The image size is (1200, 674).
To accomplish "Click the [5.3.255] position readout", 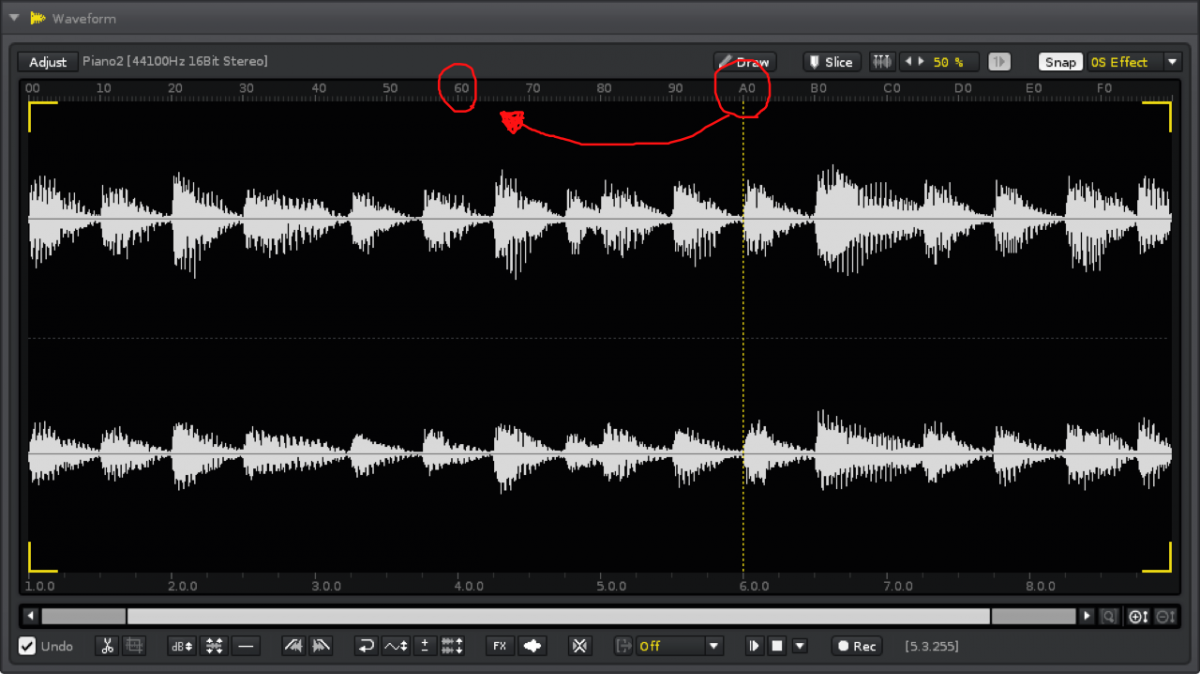I will tap(931, 646).
